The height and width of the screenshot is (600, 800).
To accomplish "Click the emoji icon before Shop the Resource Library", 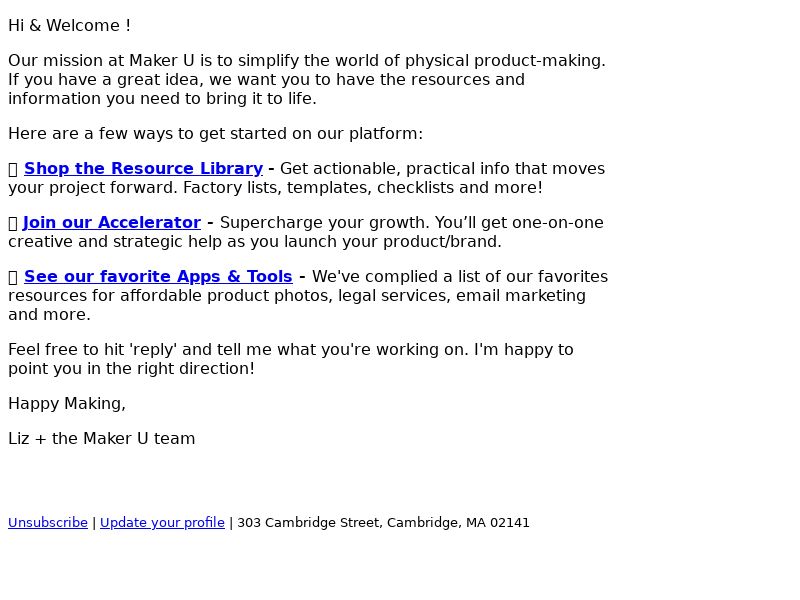I will click(x=13, y=169).
